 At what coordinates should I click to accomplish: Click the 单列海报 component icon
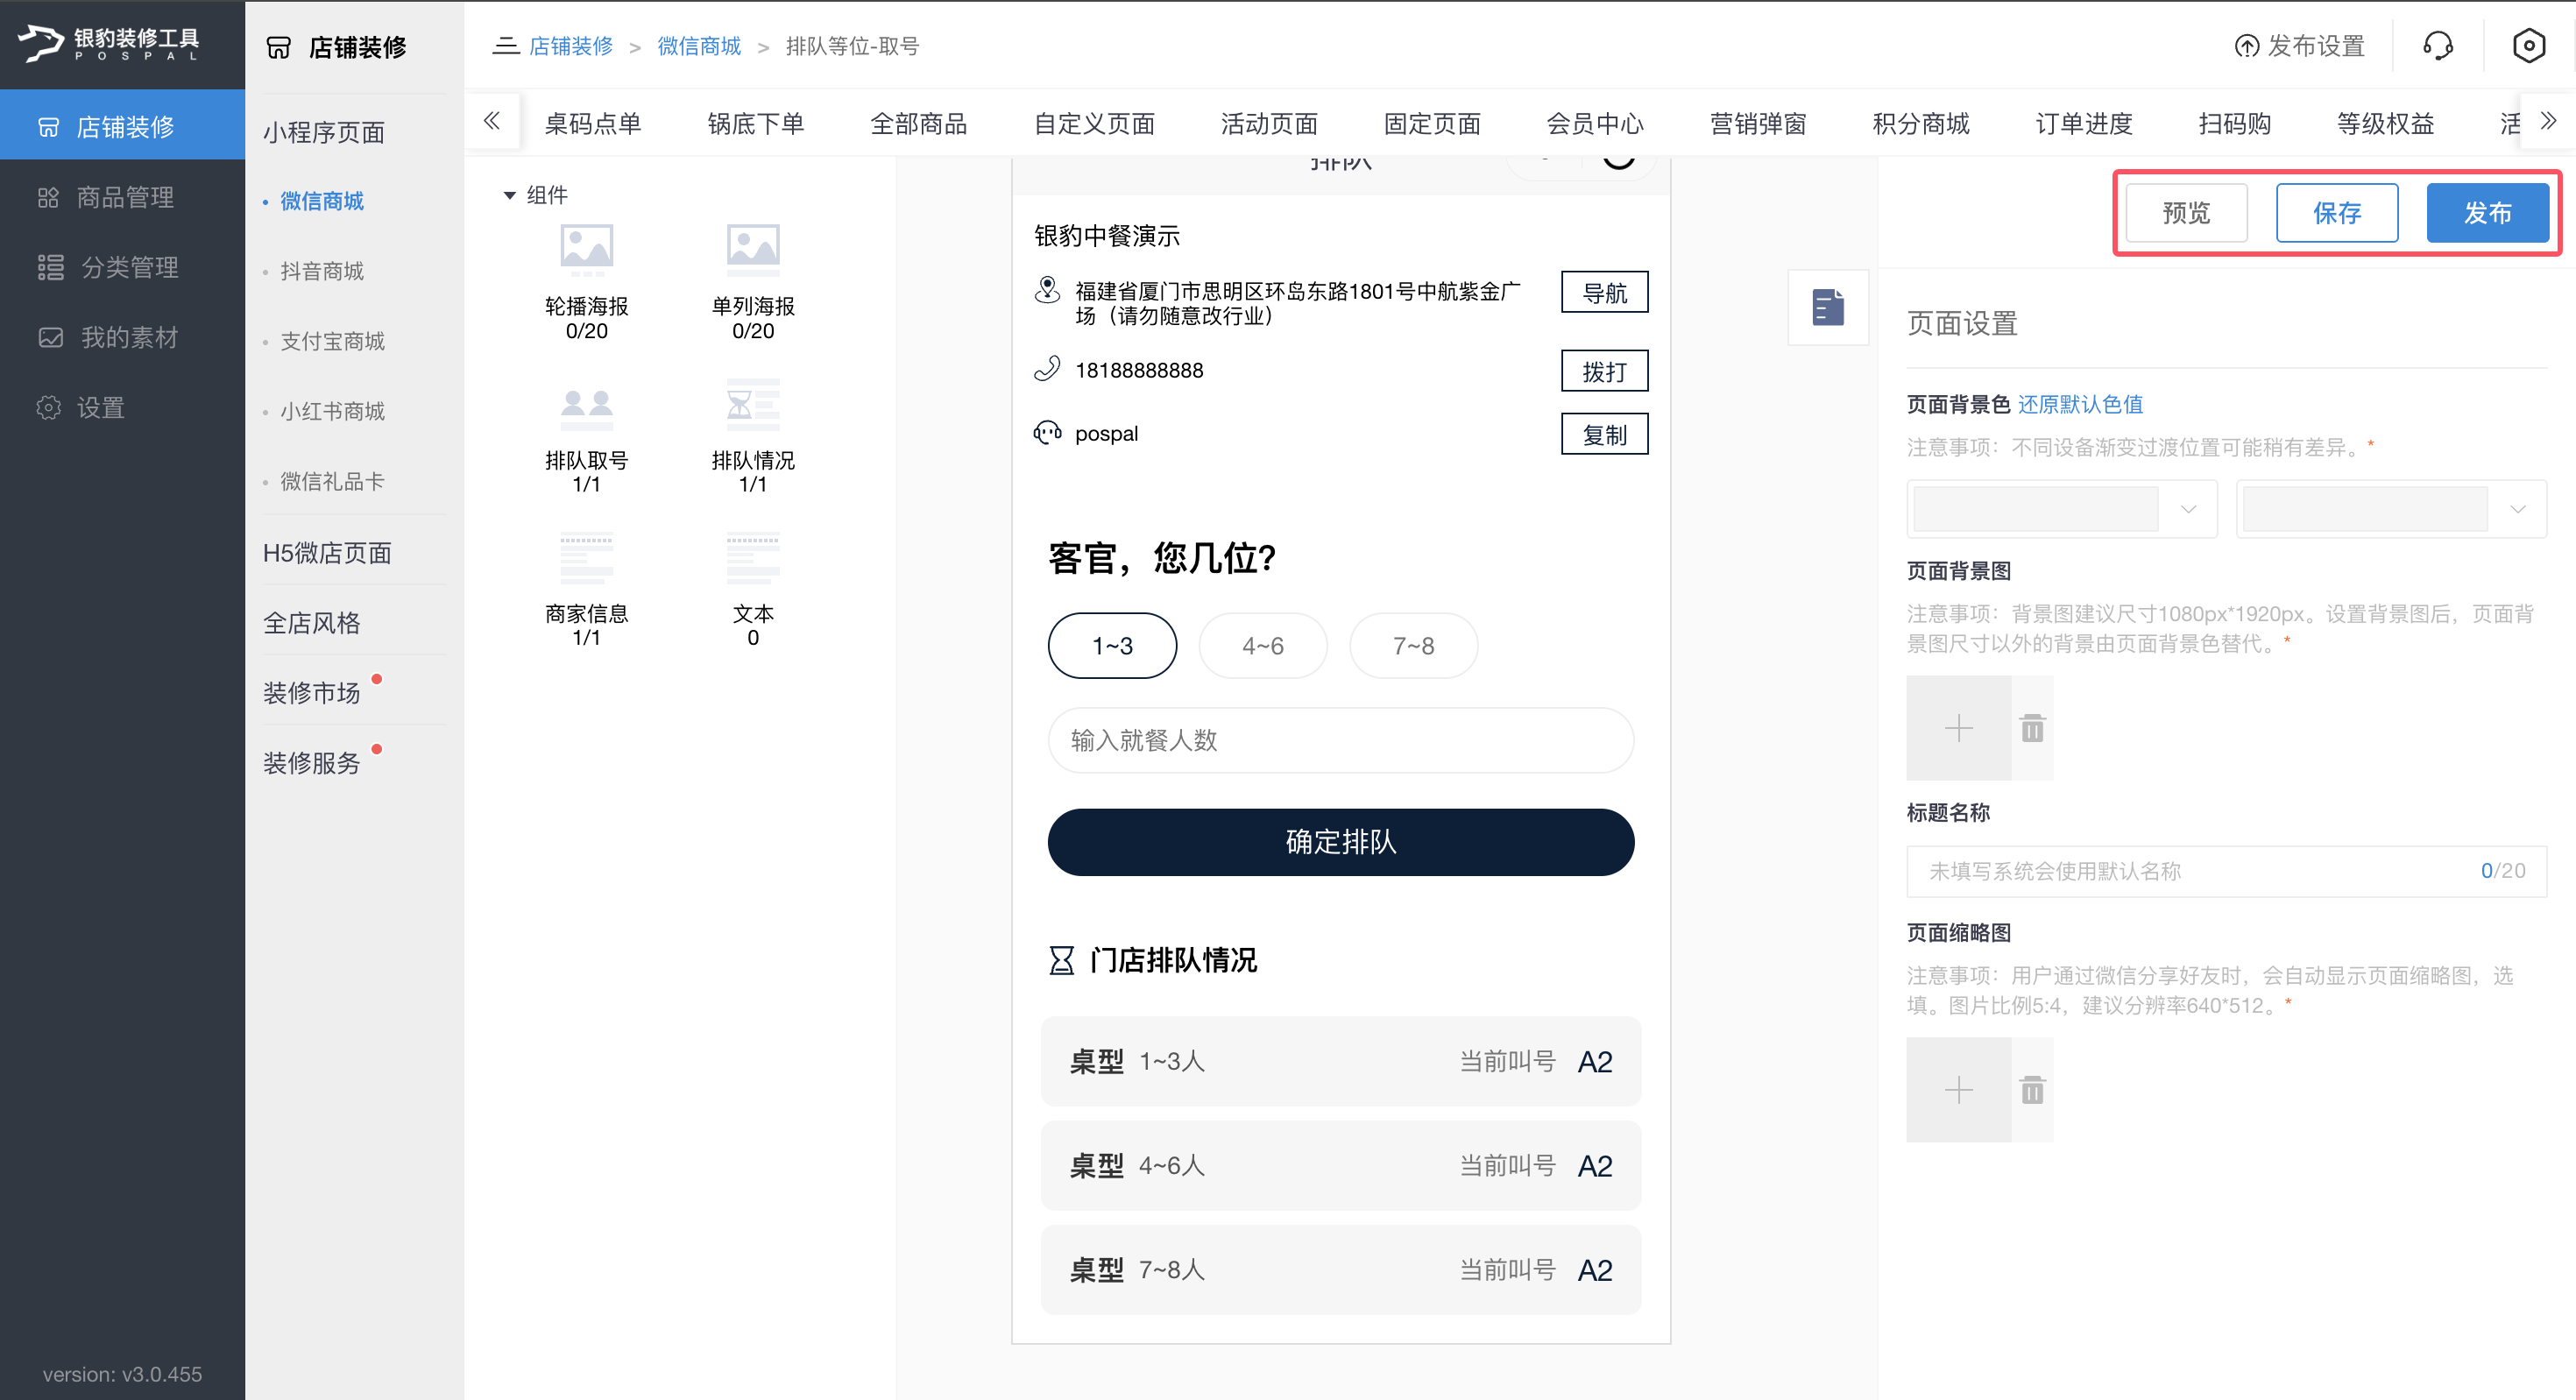[x=753, y=250]
